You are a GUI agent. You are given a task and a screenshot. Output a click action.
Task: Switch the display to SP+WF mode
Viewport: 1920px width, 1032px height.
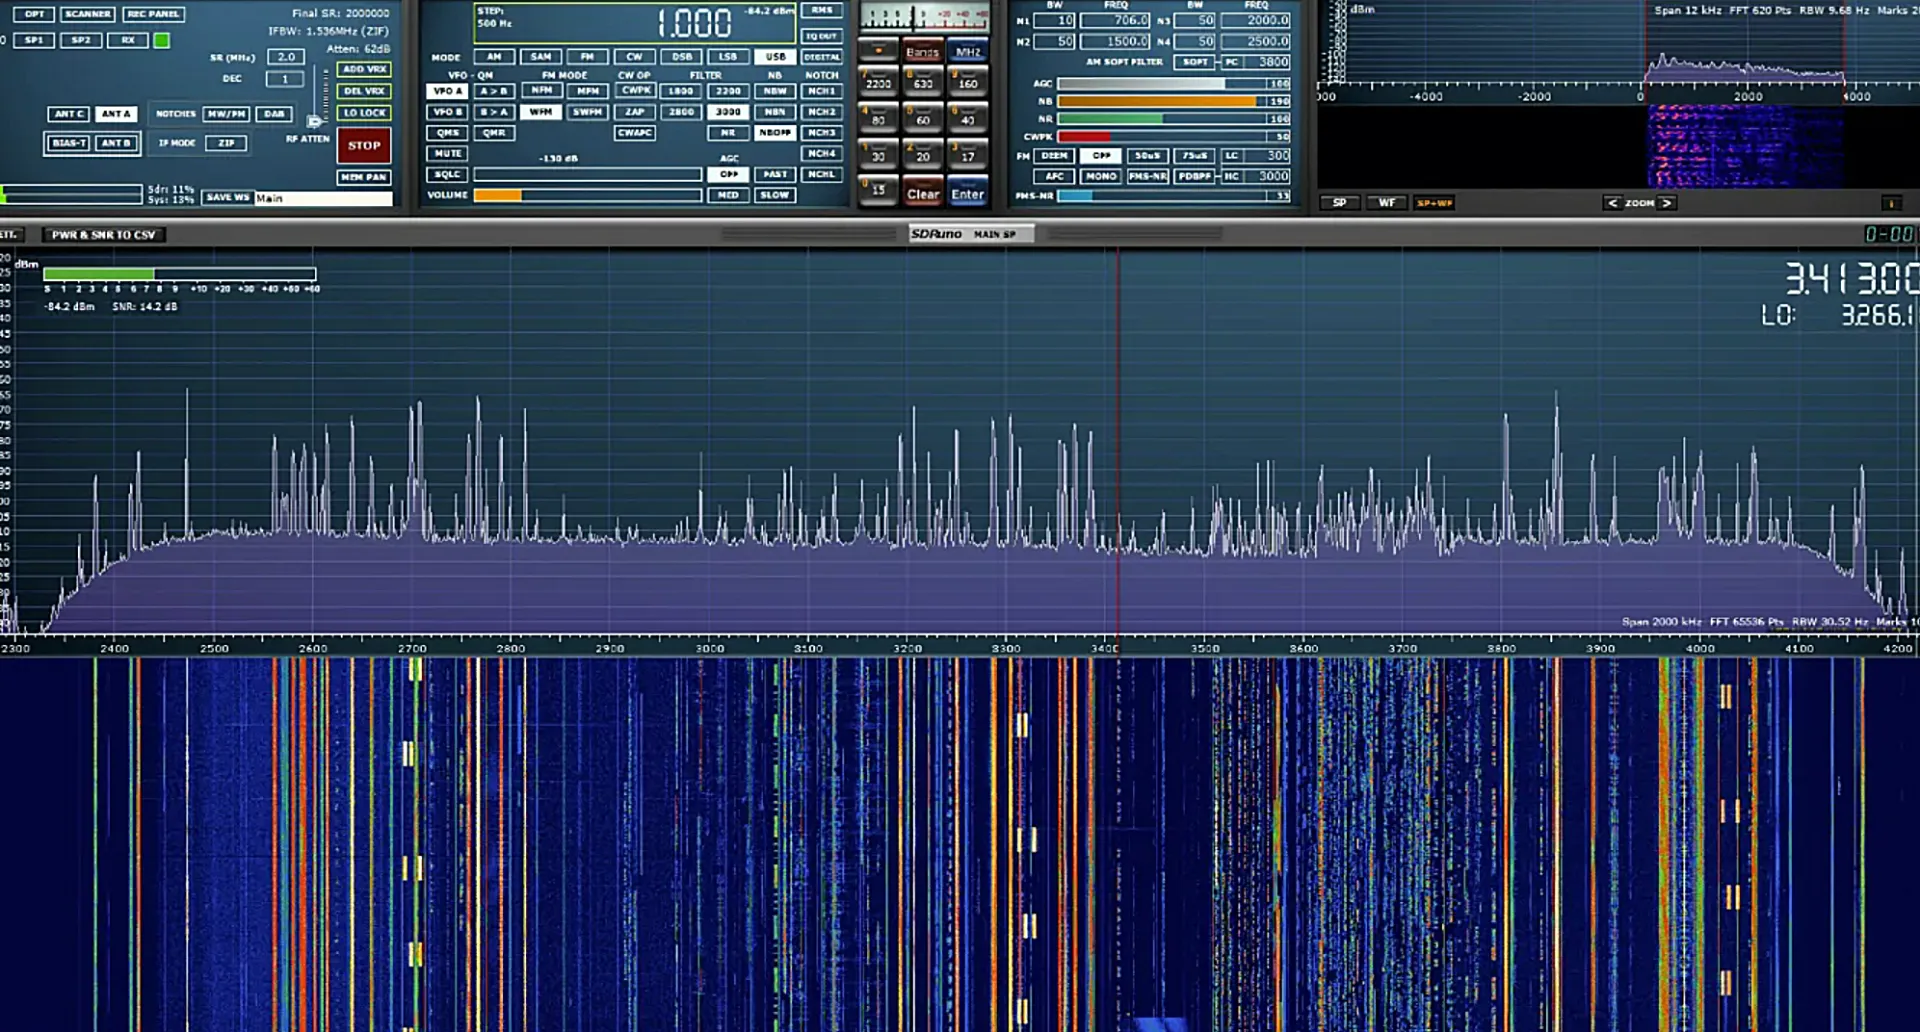(1433, 202)
